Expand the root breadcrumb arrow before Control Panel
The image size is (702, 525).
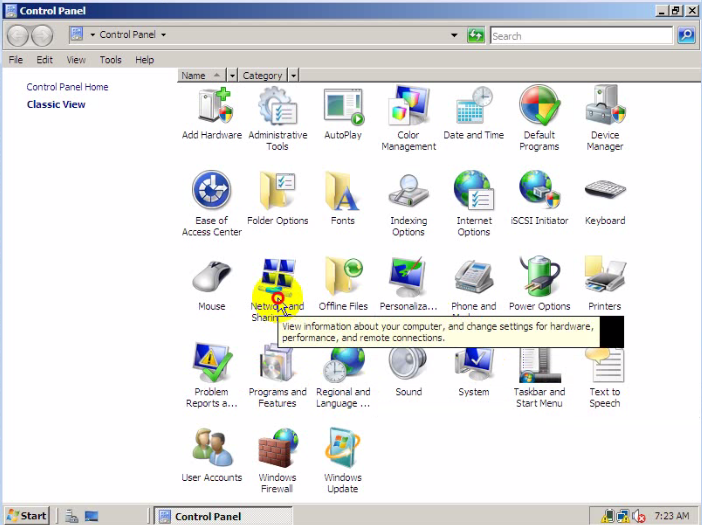tap(92, 34)
